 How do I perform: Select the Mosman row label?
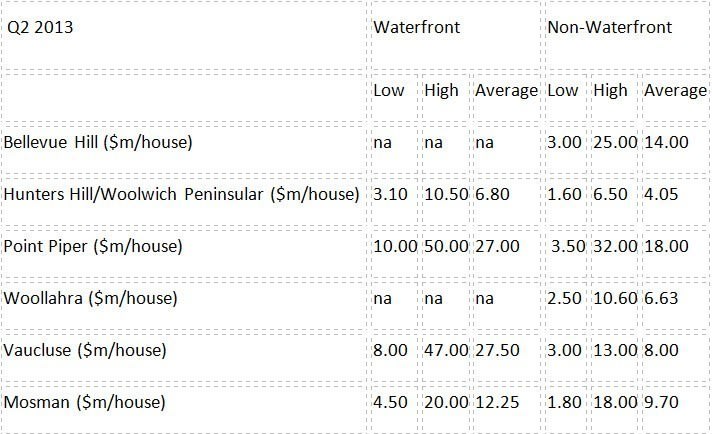coord(84,403)
